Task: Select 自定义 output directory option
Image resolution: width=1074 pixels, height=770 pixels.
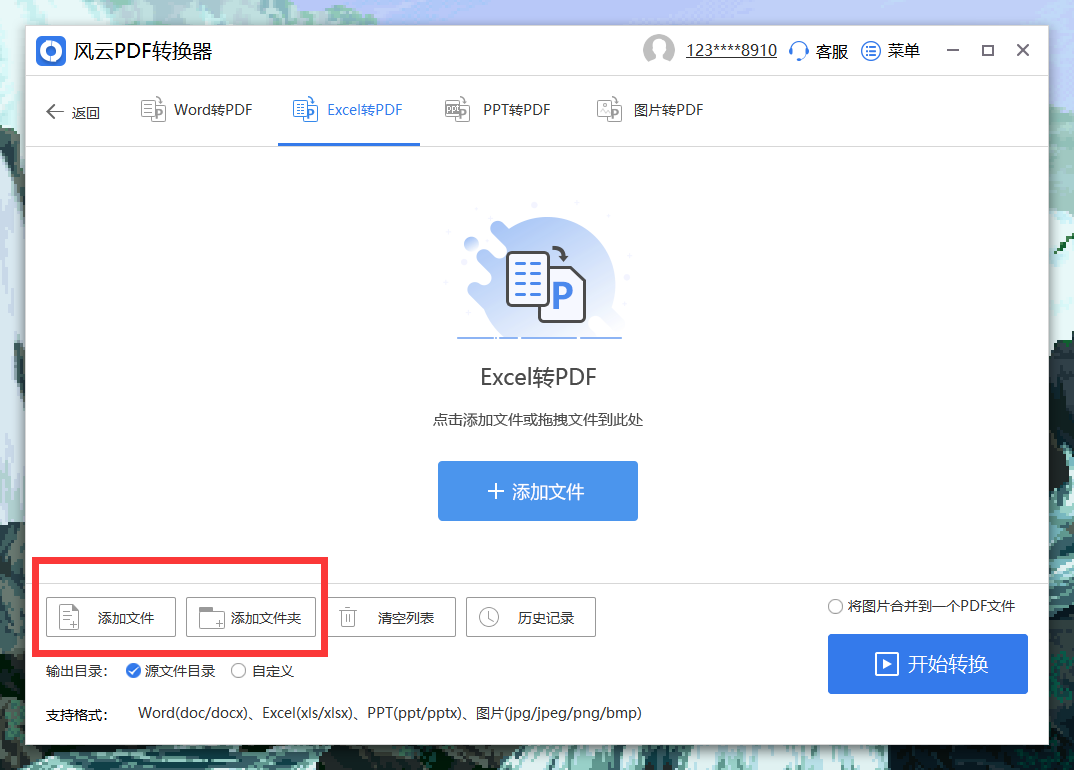Action: pyautogui.click(x=262, y=671)
